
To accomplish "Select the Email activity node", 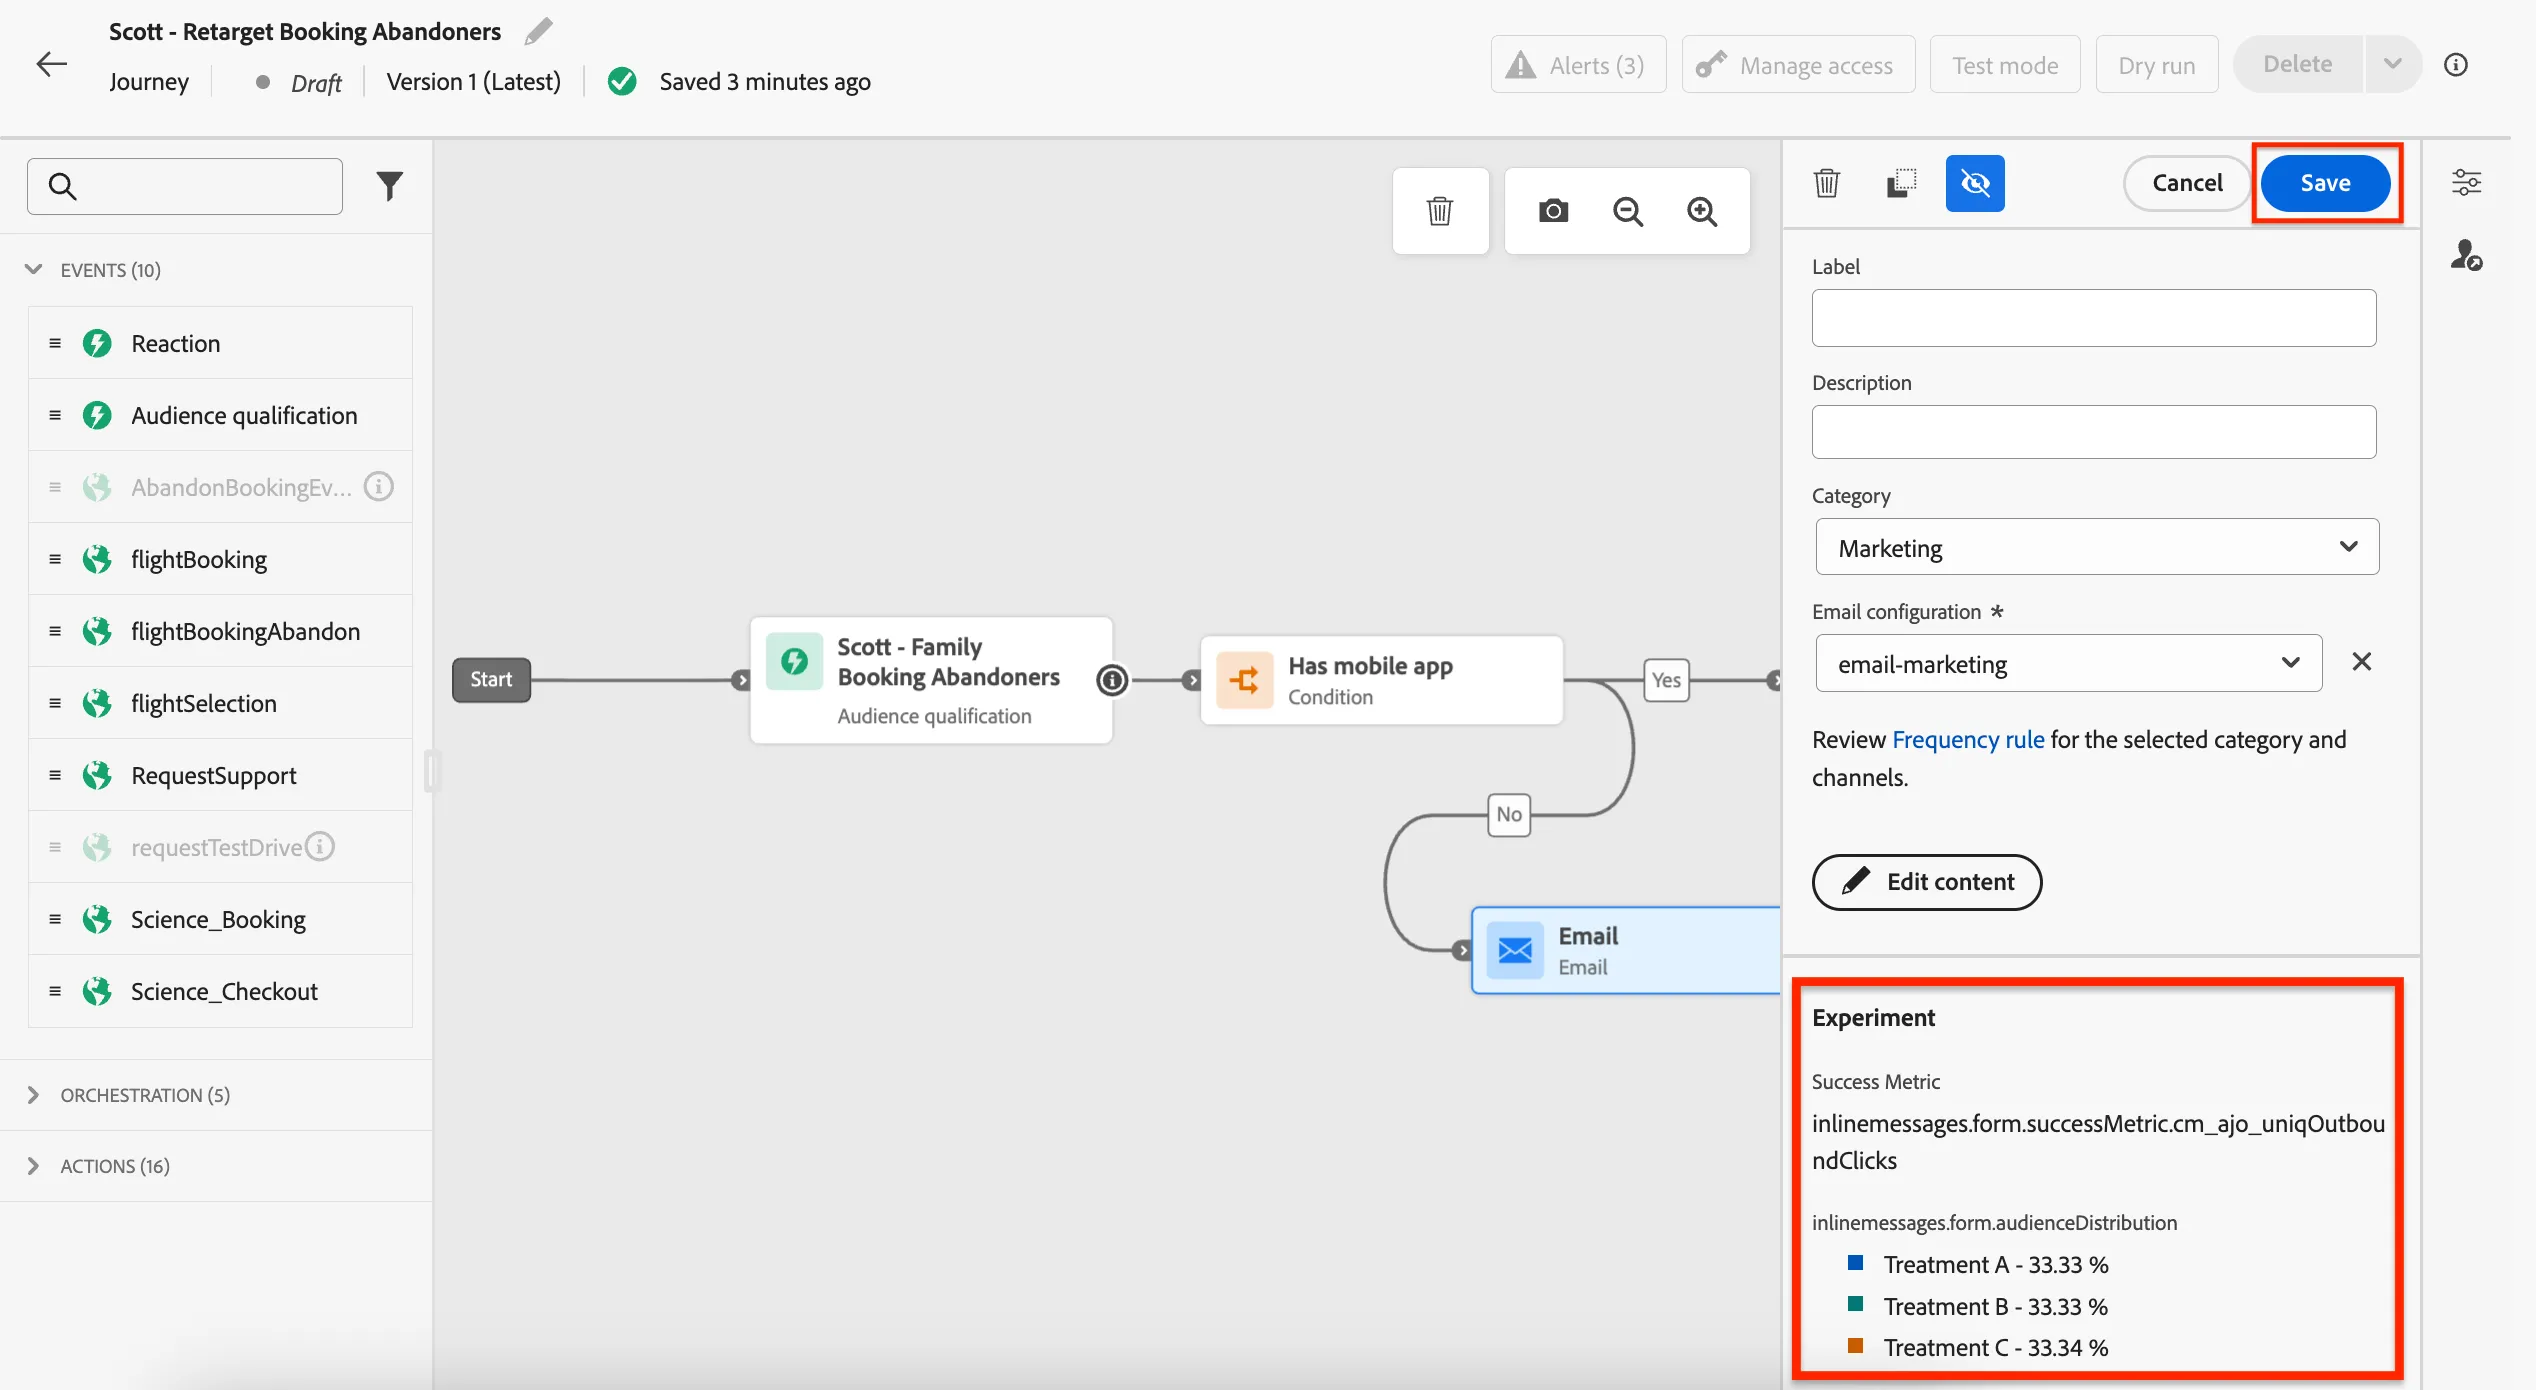I will tap(1626, 950).
